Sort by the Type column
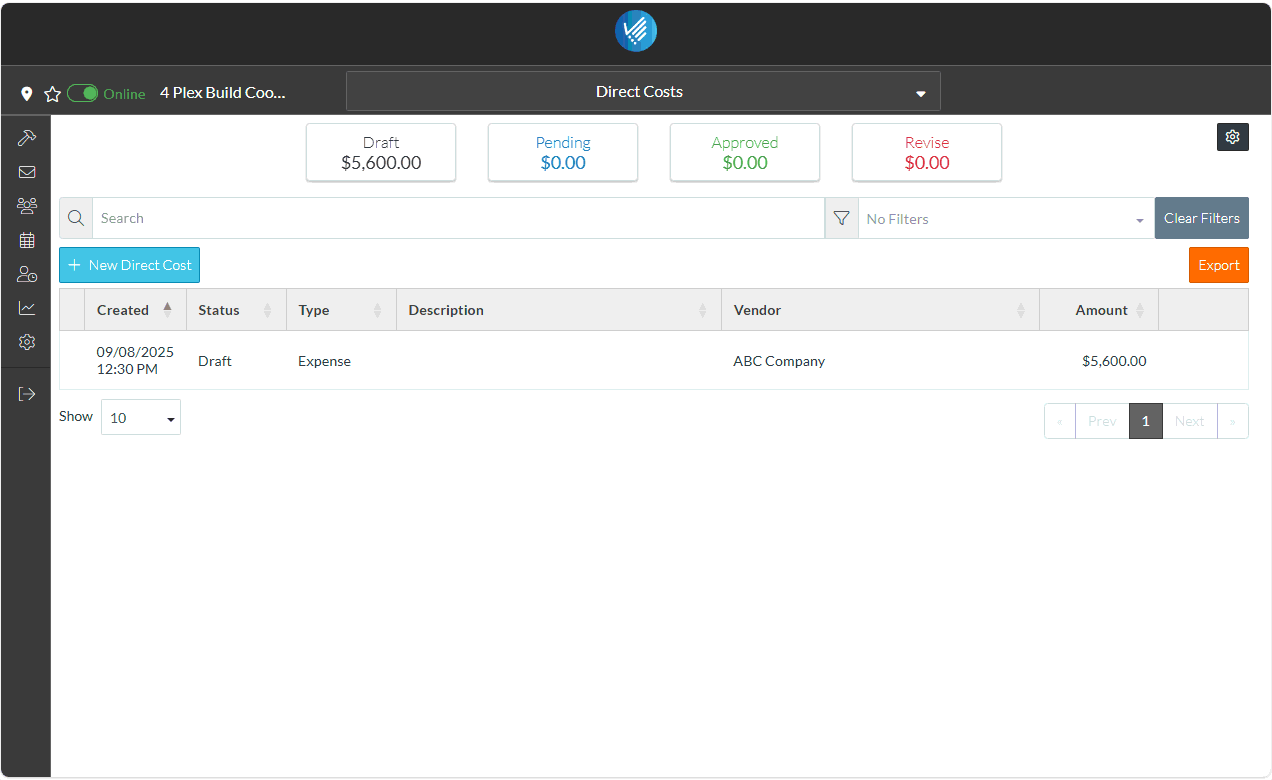The image size is (1272, 780). coord(341,310)
